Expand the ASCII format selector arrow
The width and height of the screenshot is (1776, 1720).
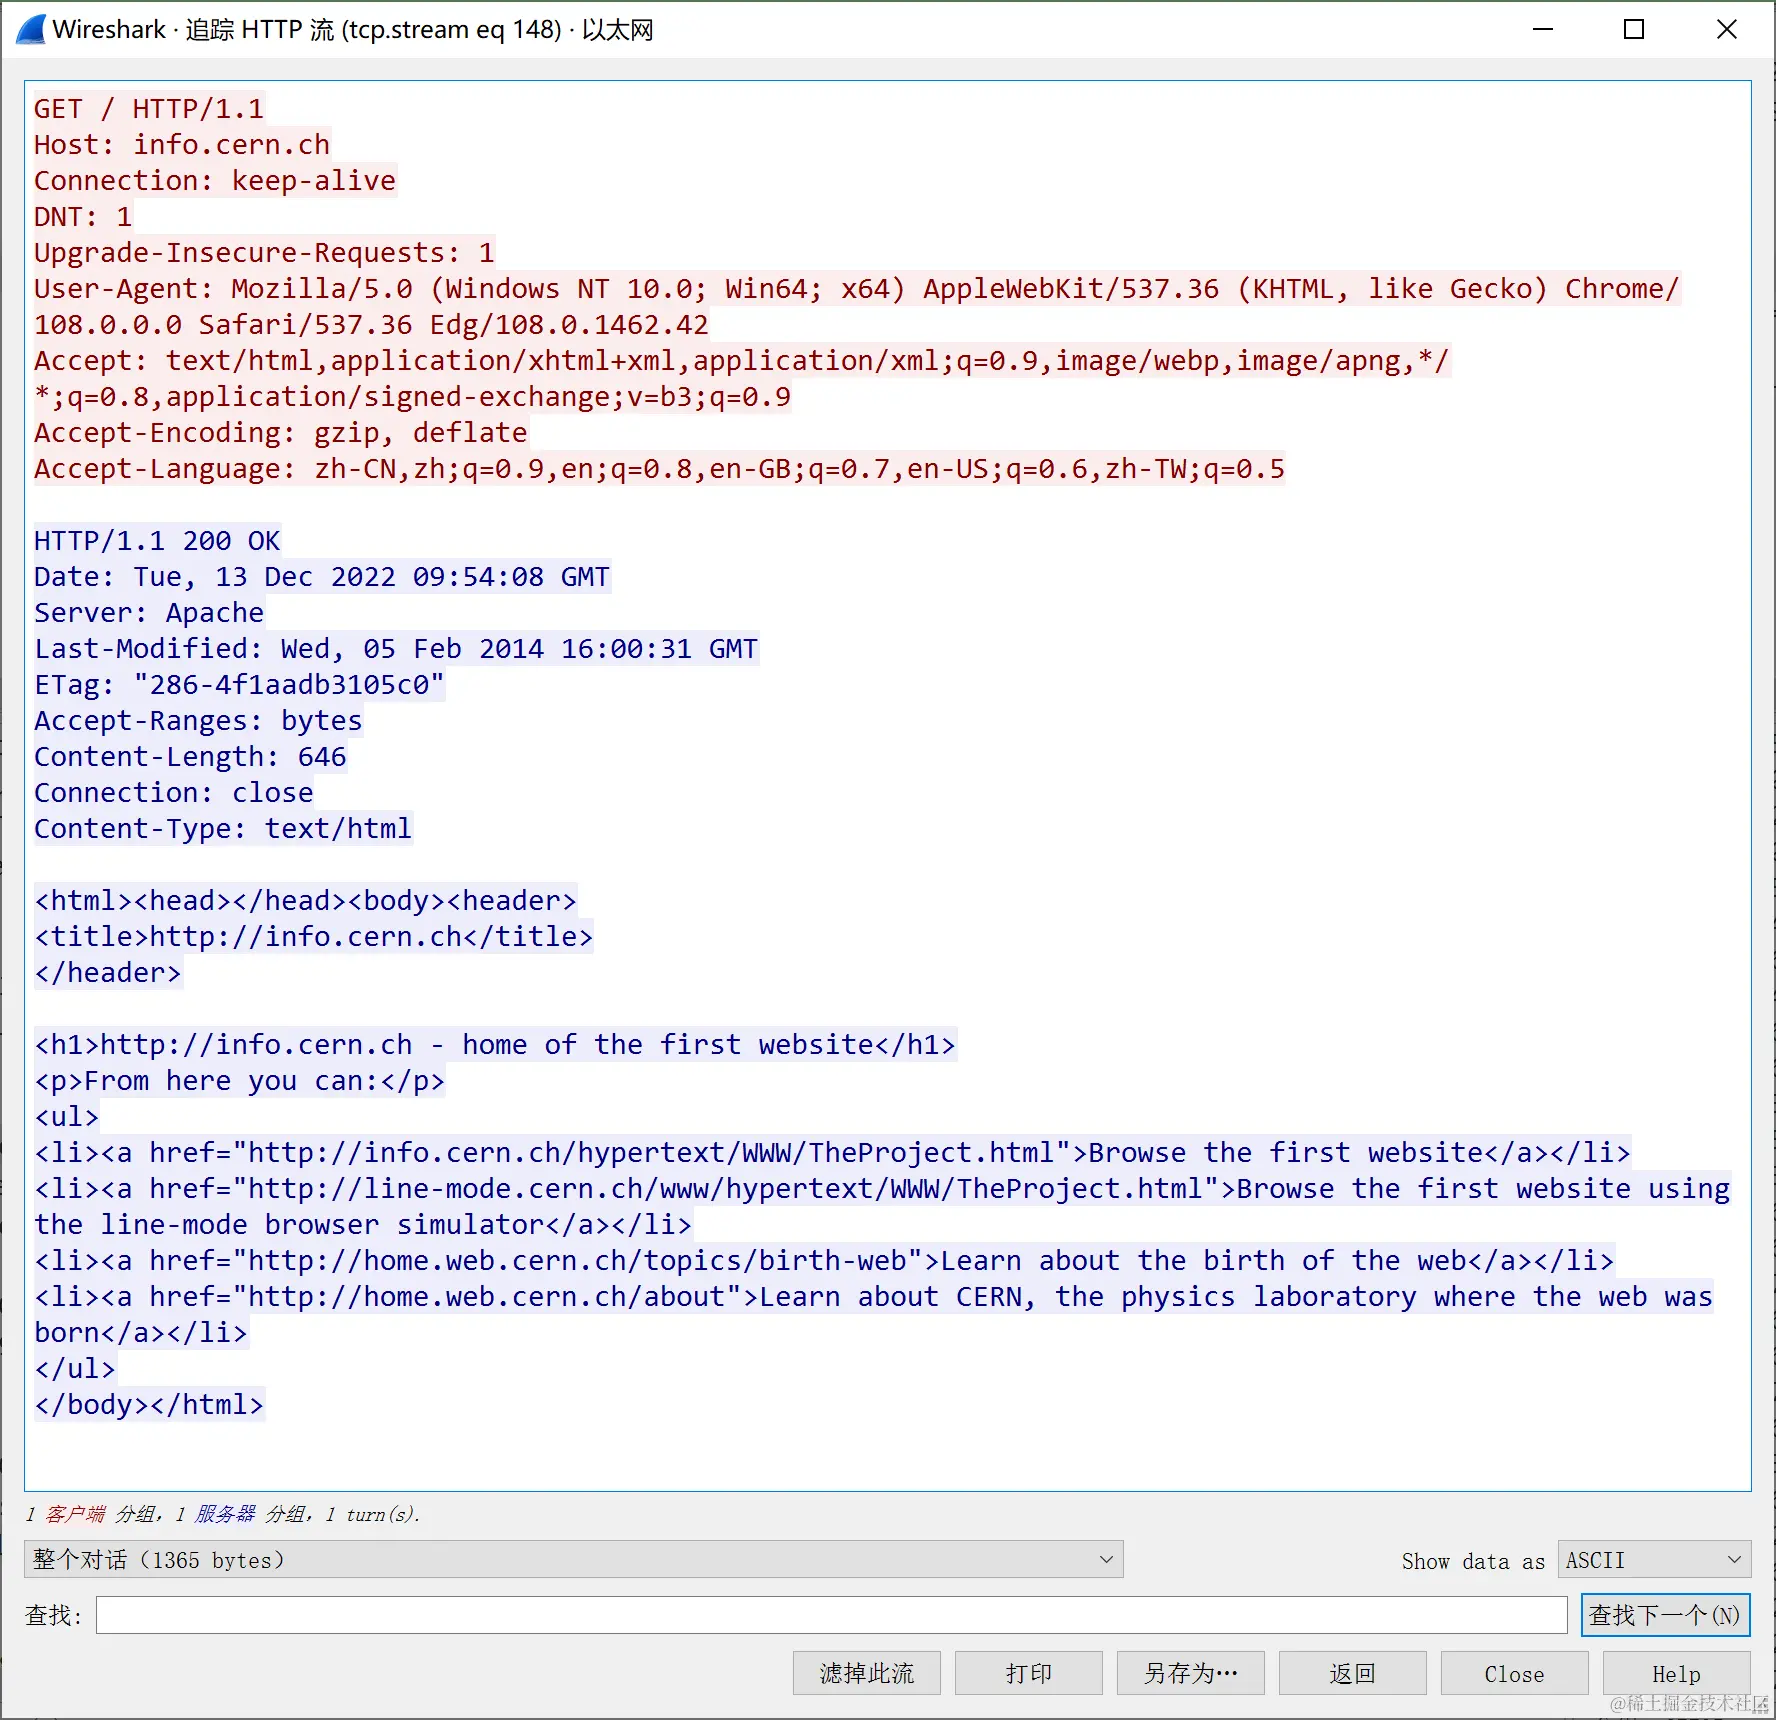[x=1731, y=1560]
